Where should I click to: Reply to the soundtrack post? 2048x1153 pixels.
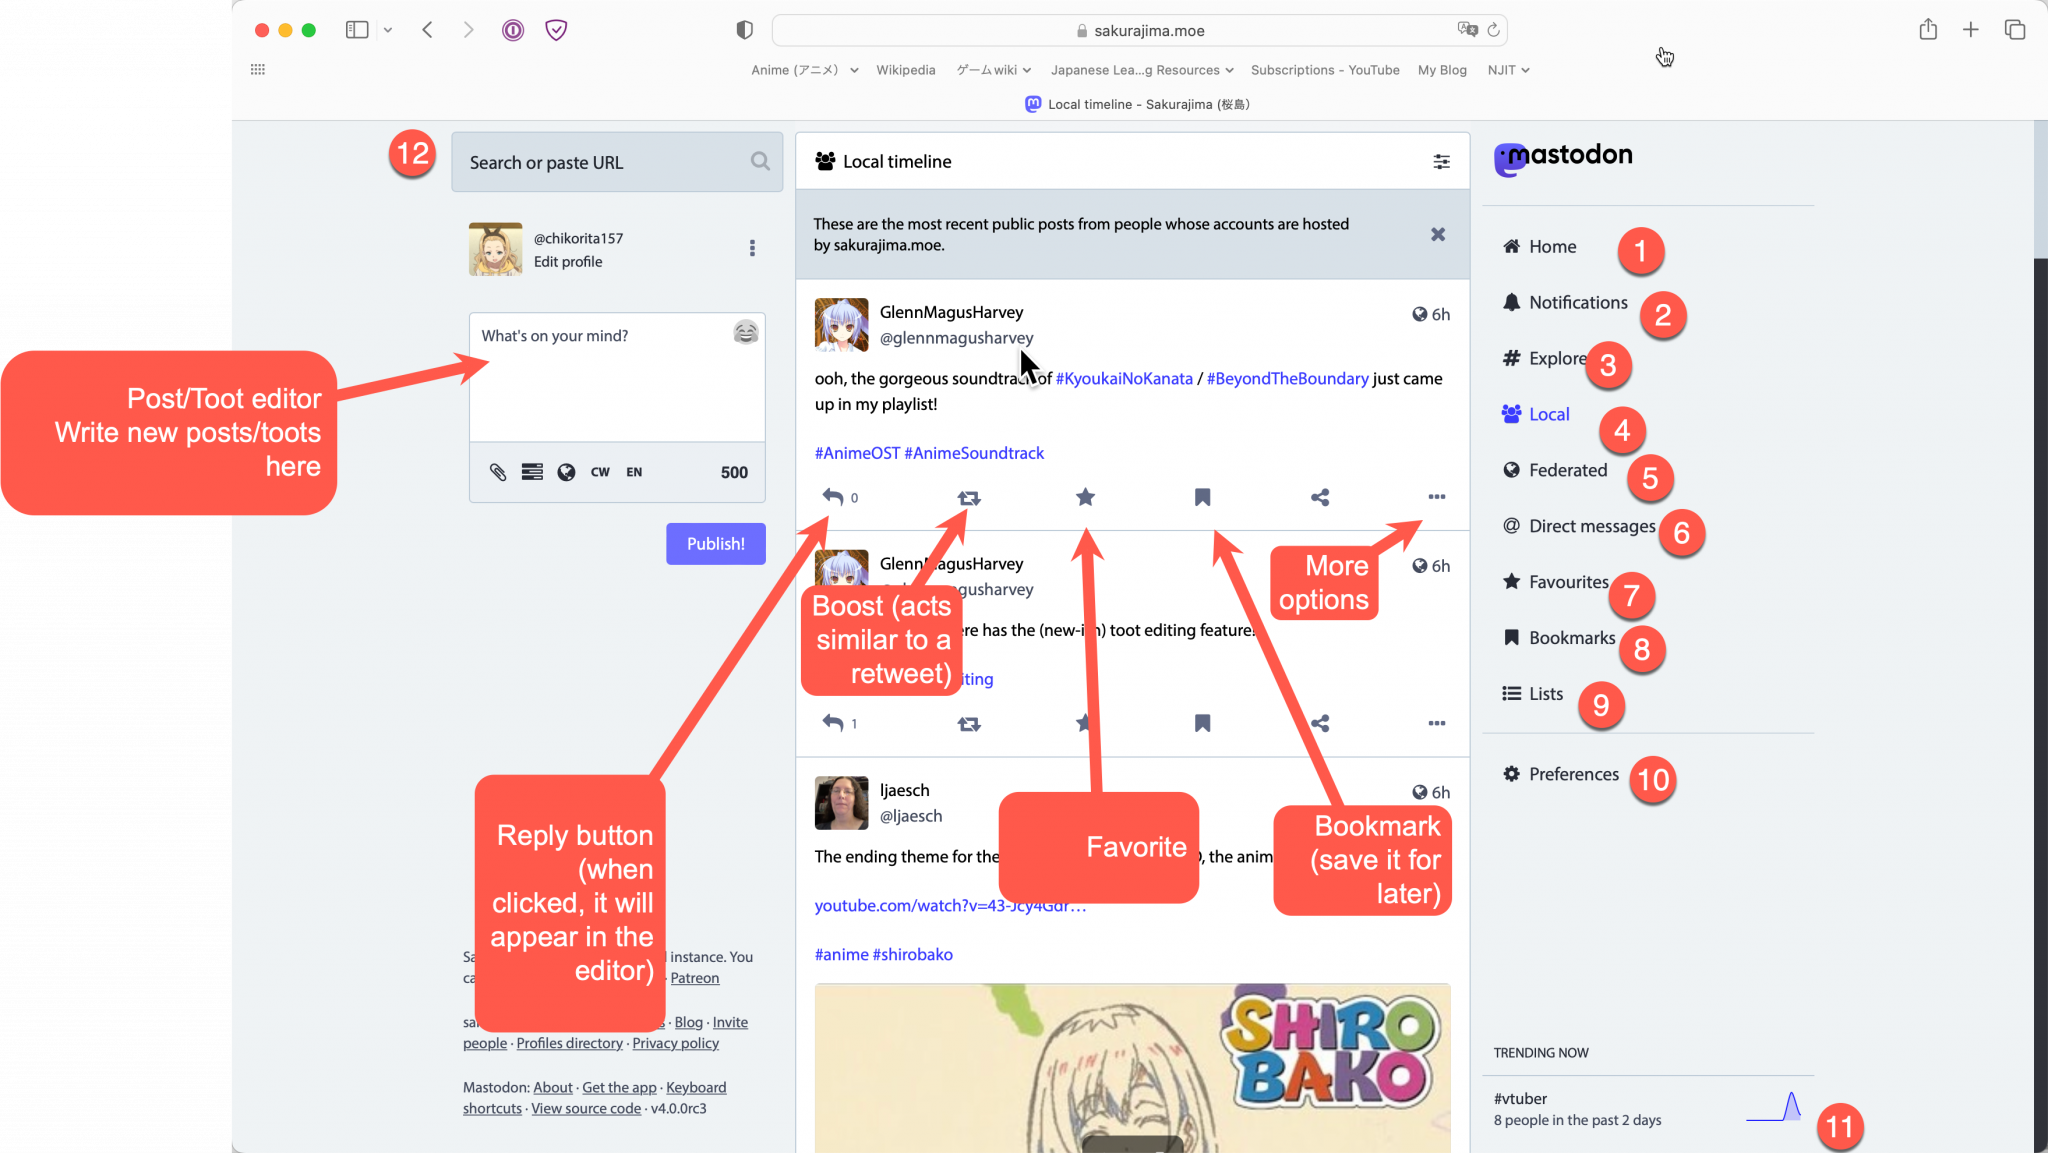coord(833,497)
